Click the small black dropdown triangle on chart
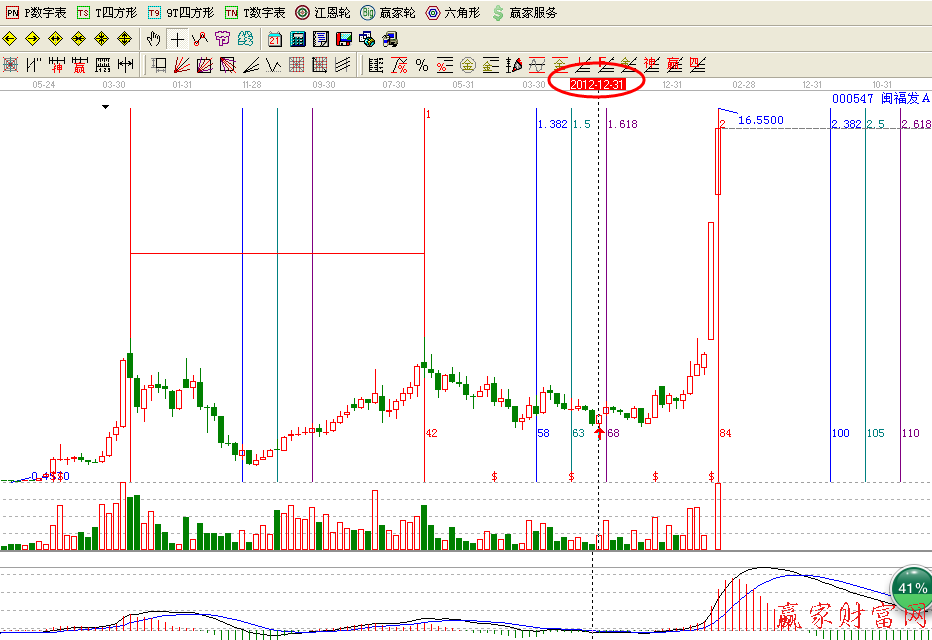This screenshot has height=640, width=932. [105, 106]
